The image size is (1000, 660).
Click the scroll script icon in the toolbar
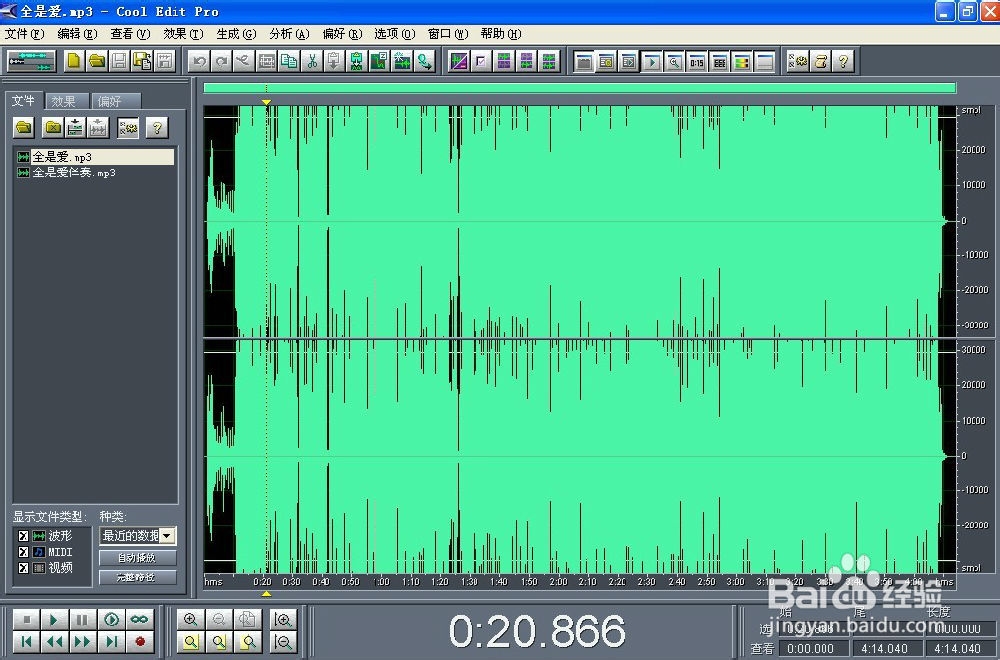[821, 61]
